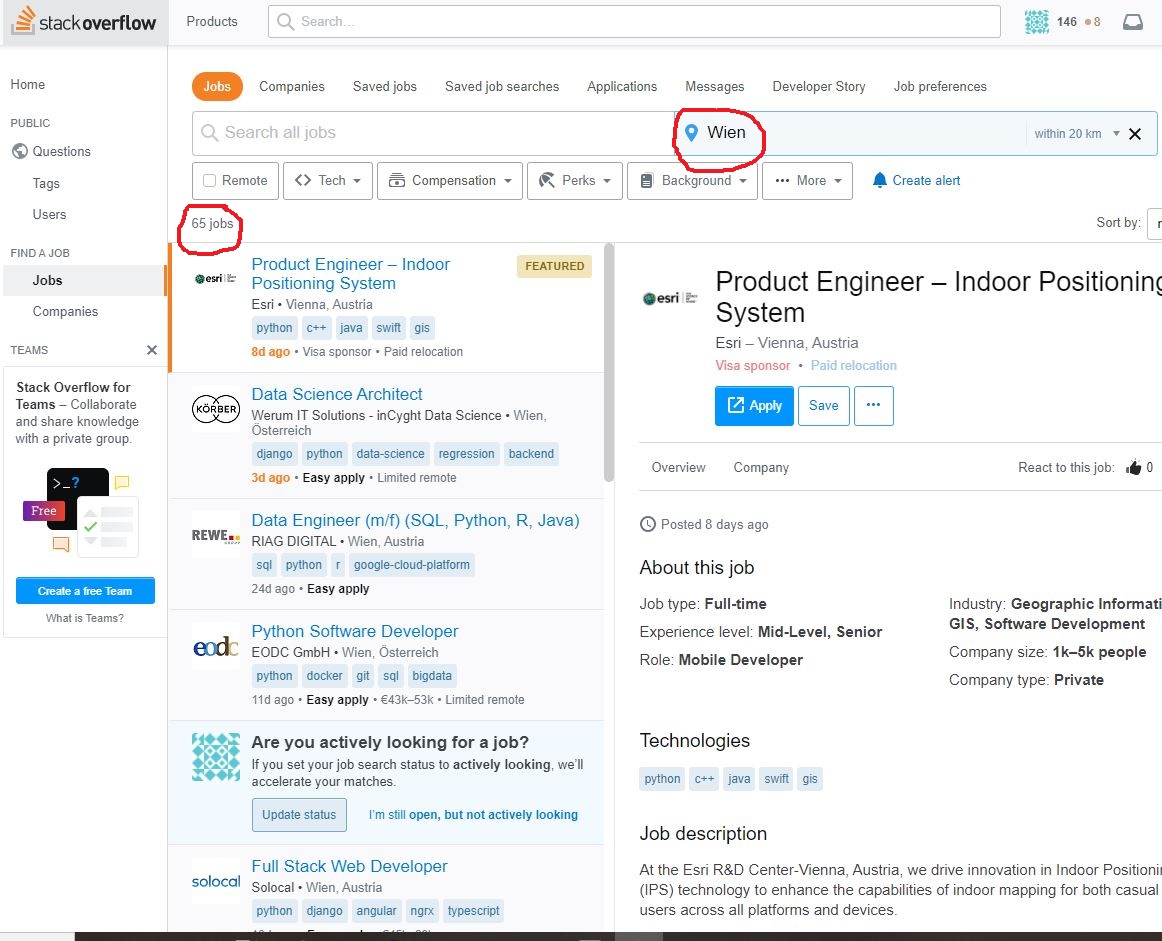Viewport: 1162px width, 941px height.
Task: Open the Products menu
Action: [x=211, y=20]
